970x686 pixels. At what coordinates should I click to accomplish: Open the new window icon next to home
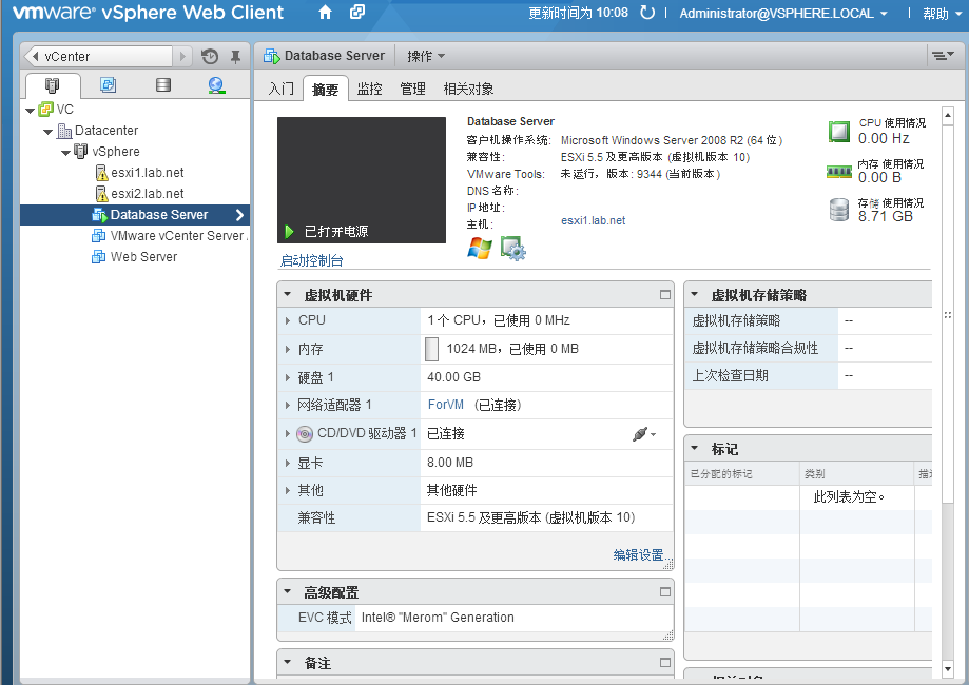pyautogui.click(x=358, y=12)
